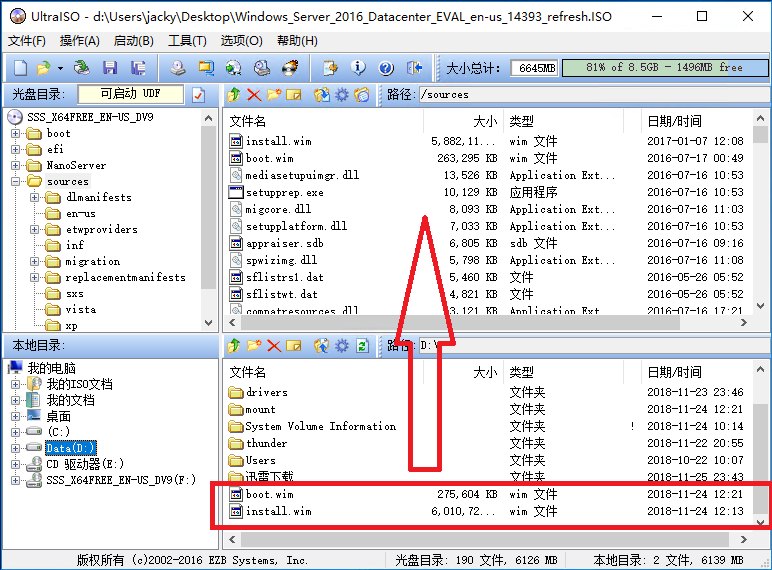Click the notepad with gear icon in main toolbar

point(330,67)
